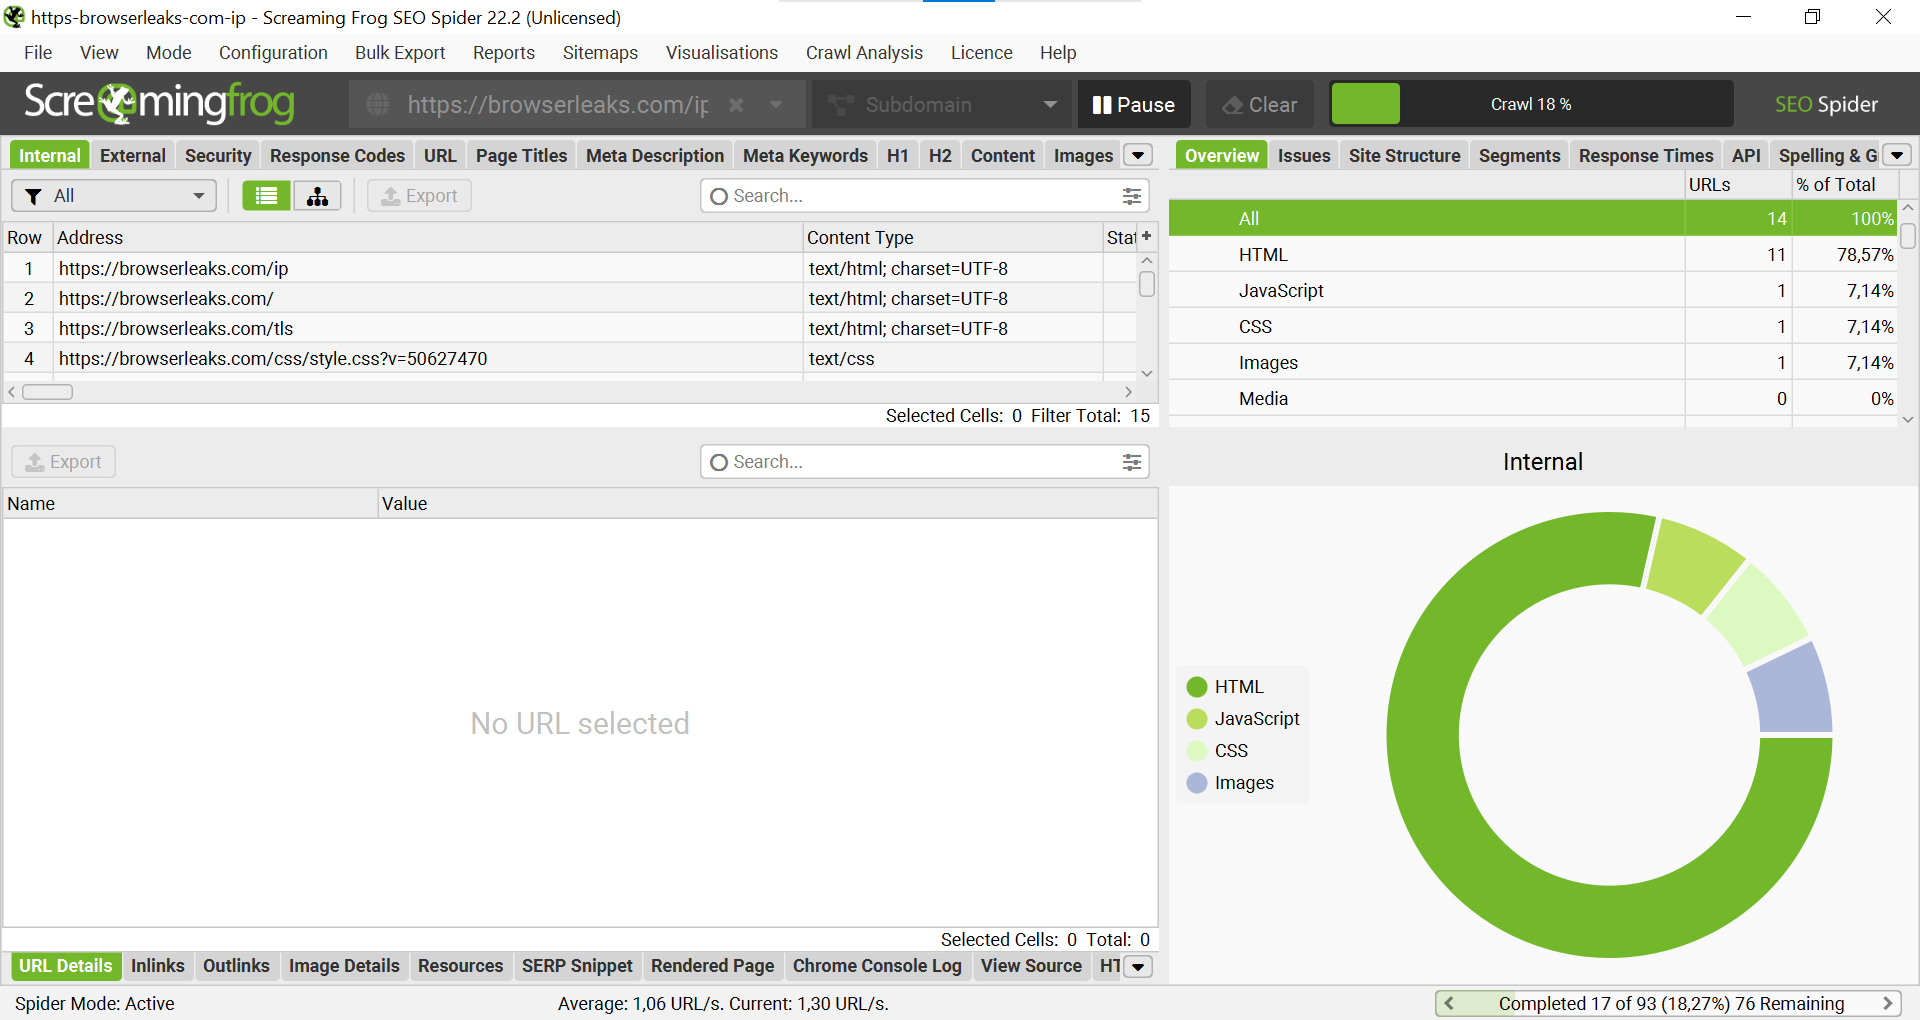Click the Crawl 18% progress bar

[1530, 105]
